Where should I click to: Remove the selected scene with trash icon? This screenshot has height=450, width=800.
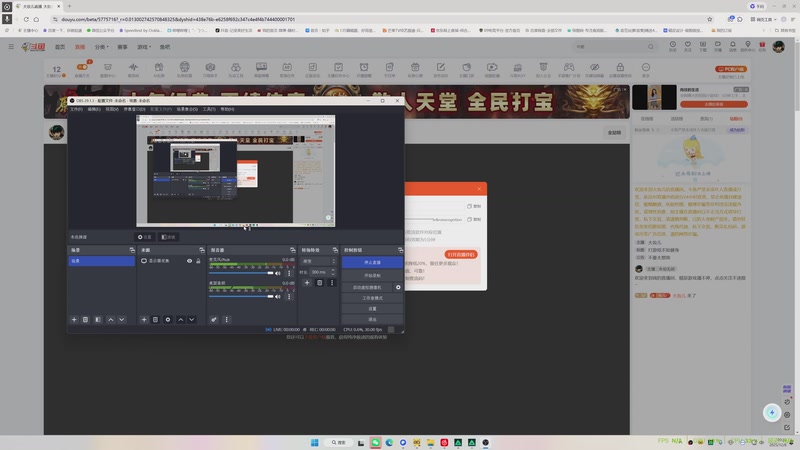pos(85,319)
